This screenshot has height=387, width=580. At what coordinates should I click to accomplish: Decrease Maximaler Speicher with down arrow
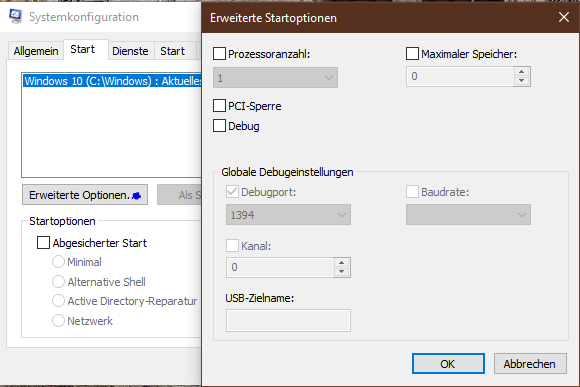[522, 81]
